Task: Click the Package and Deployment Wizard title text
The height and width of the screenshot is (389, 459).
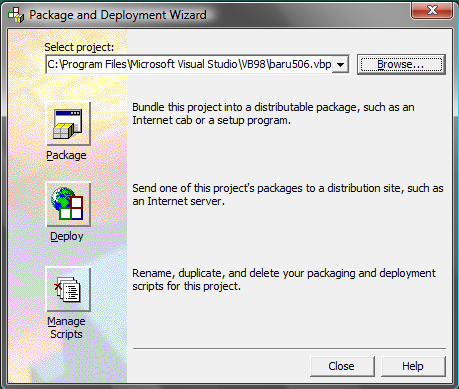Action: (x=118, y=15)
